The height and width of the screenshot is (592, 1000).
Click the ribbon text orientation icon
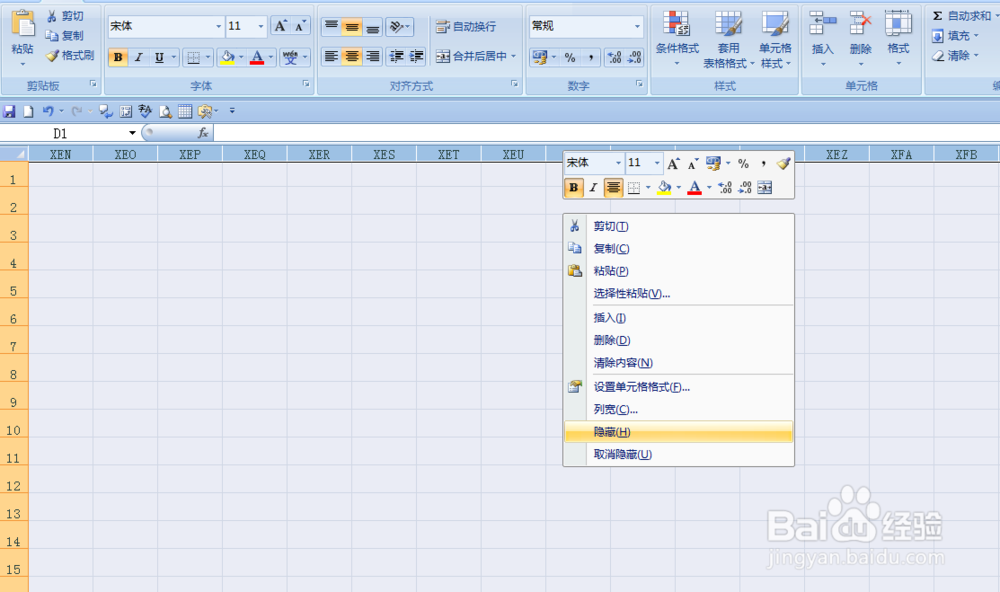click(397, 26)
